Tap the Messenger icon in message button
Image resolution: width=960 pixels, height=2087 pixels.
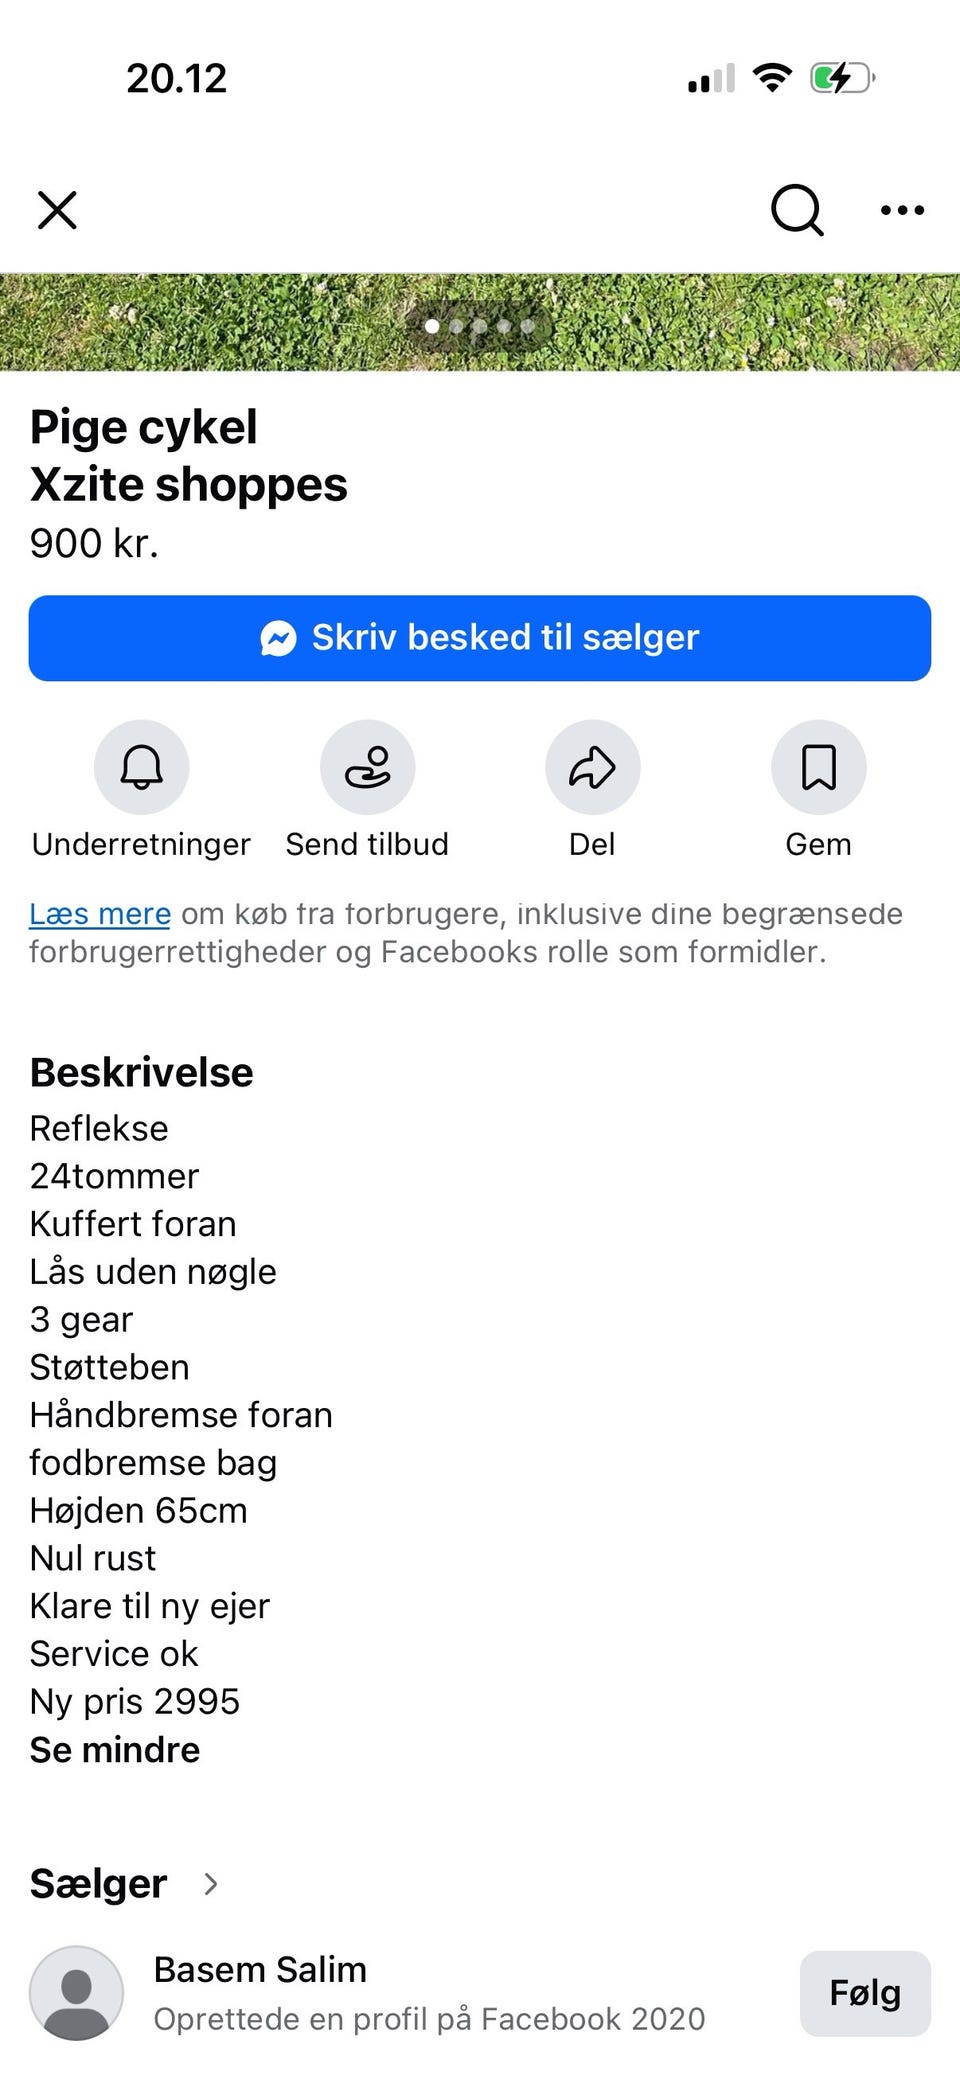[279, 638]
